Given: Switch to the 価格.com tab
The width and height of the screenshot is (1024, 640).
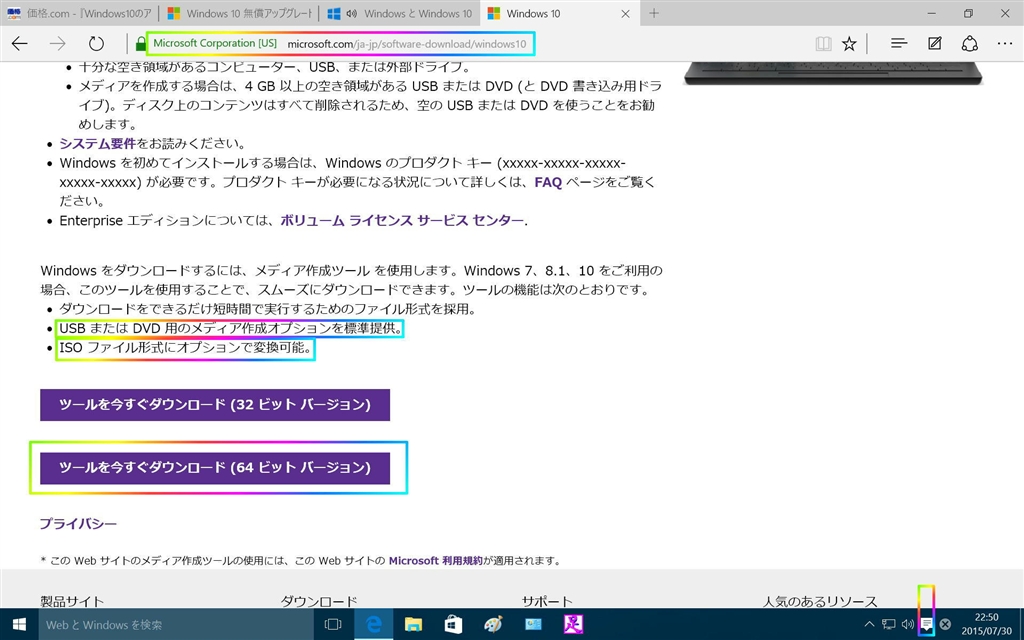Looking at the screenshot, I should 80,13.
